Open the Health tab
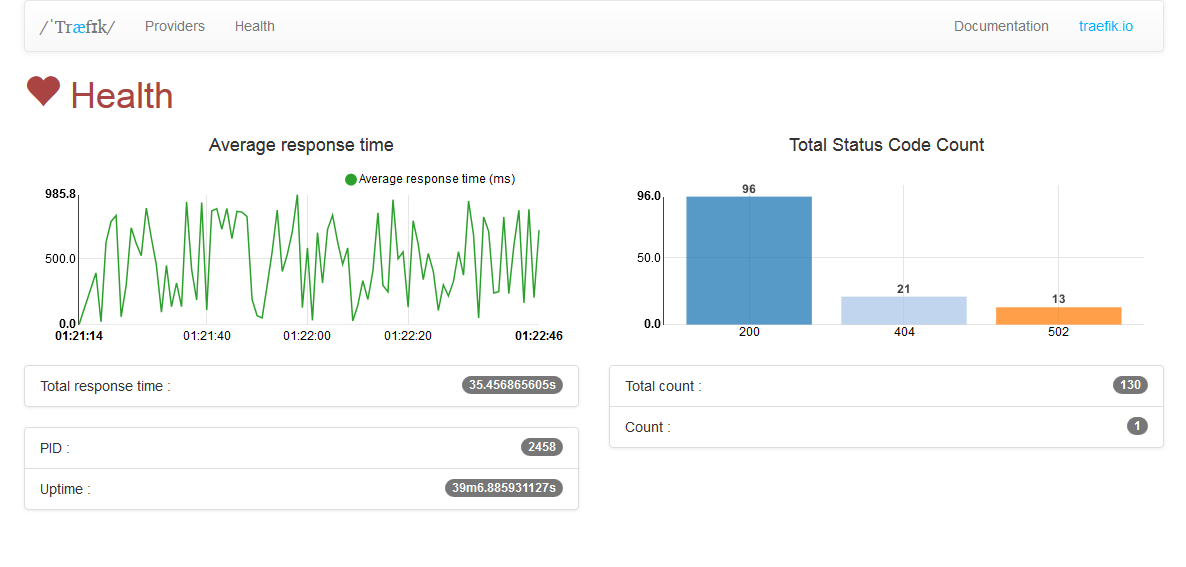 point(255,27)
